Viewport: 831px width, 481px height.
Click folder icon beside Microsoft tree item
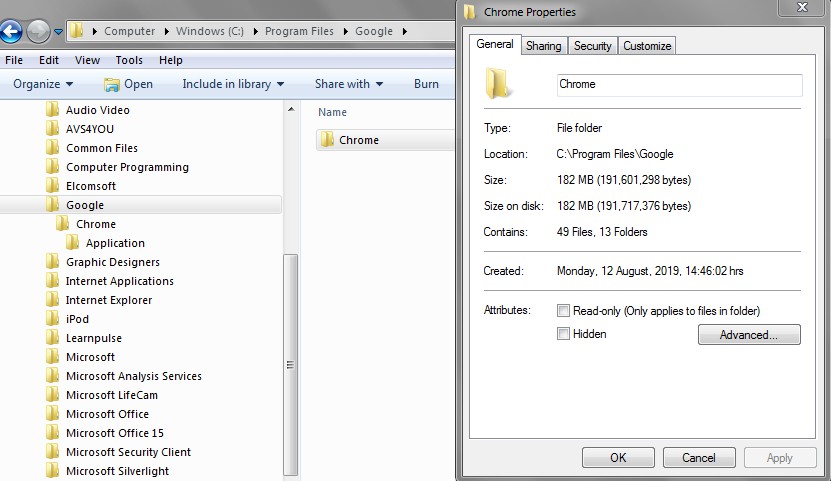(x=52, y=357)
